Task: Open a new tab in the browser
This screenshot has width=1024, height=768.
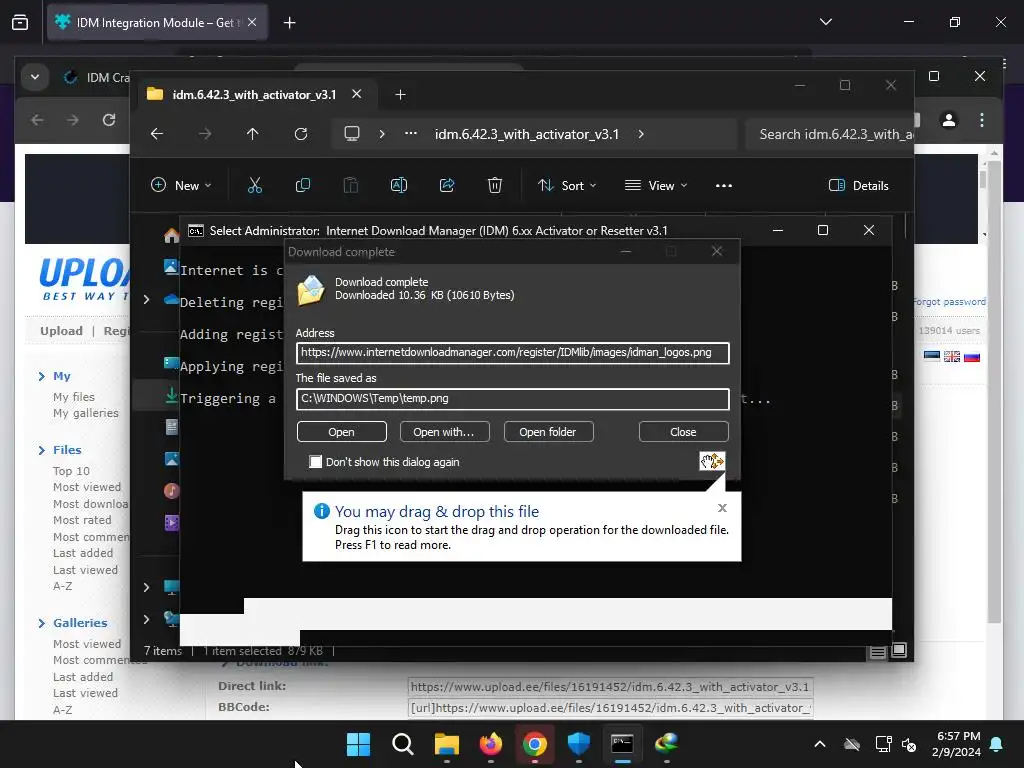Action: pyautogui.click(x=289, y=23)
